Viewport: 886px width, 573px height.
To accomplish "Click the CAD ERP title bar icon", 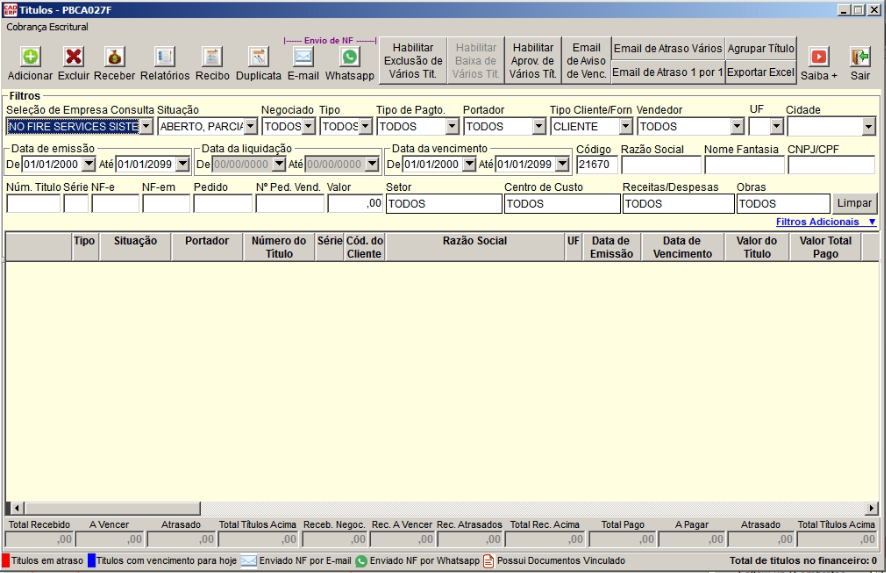I will point(10,10).
